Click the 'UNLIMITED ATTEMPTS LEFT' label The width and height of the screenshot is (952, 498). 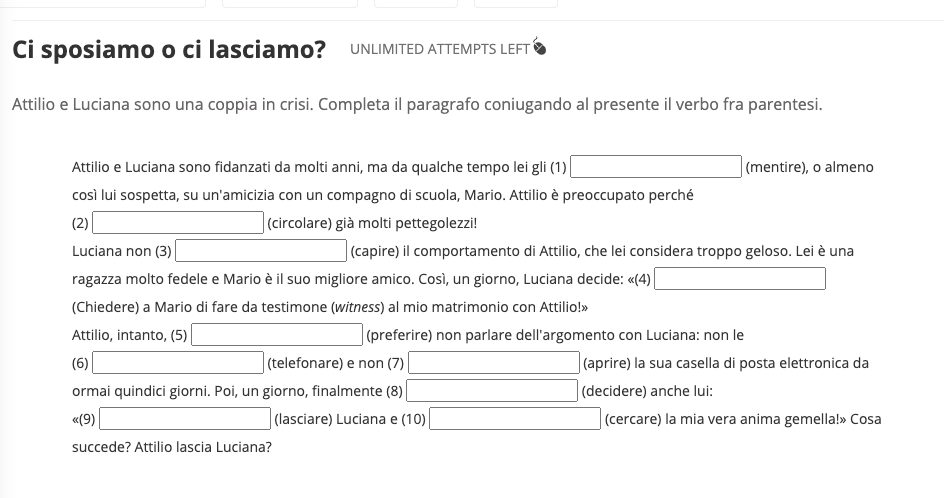click(440, 49)
